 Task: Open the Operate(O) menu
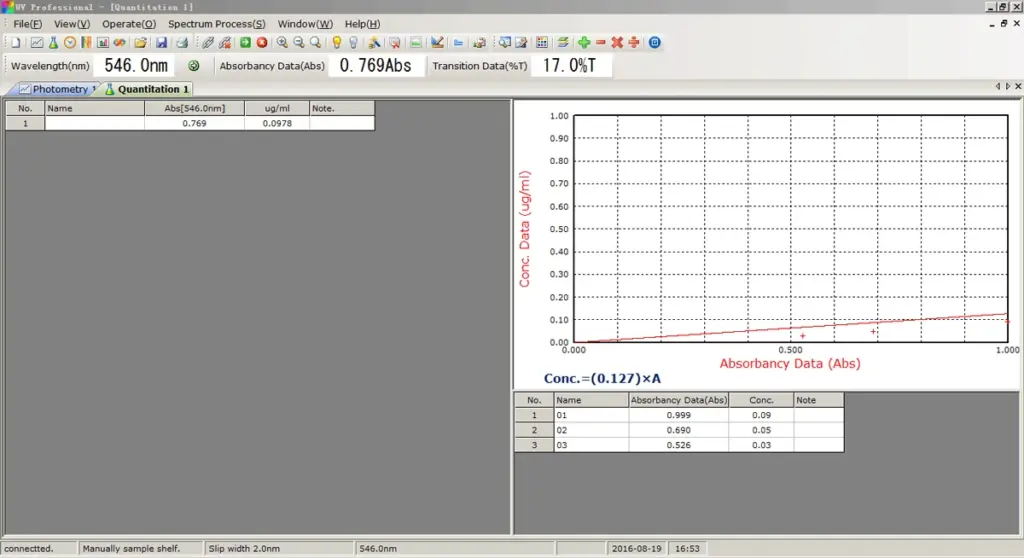click(129, 24)
